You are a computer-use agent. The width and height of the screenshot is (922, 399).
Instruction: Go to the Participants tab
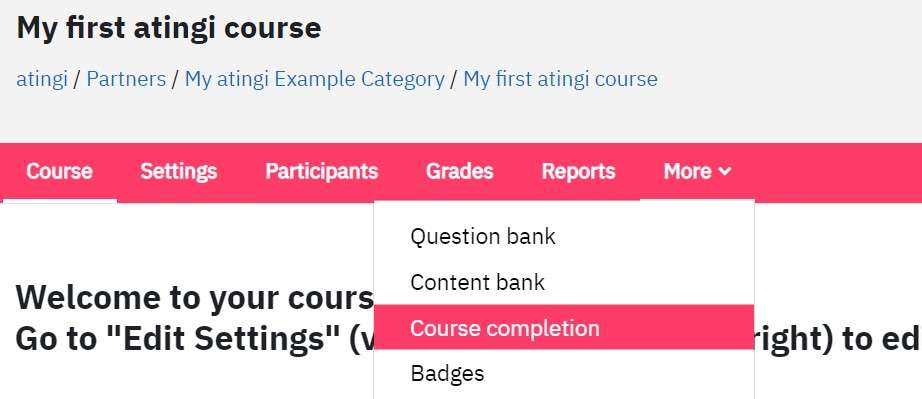(x=321, y=172)
